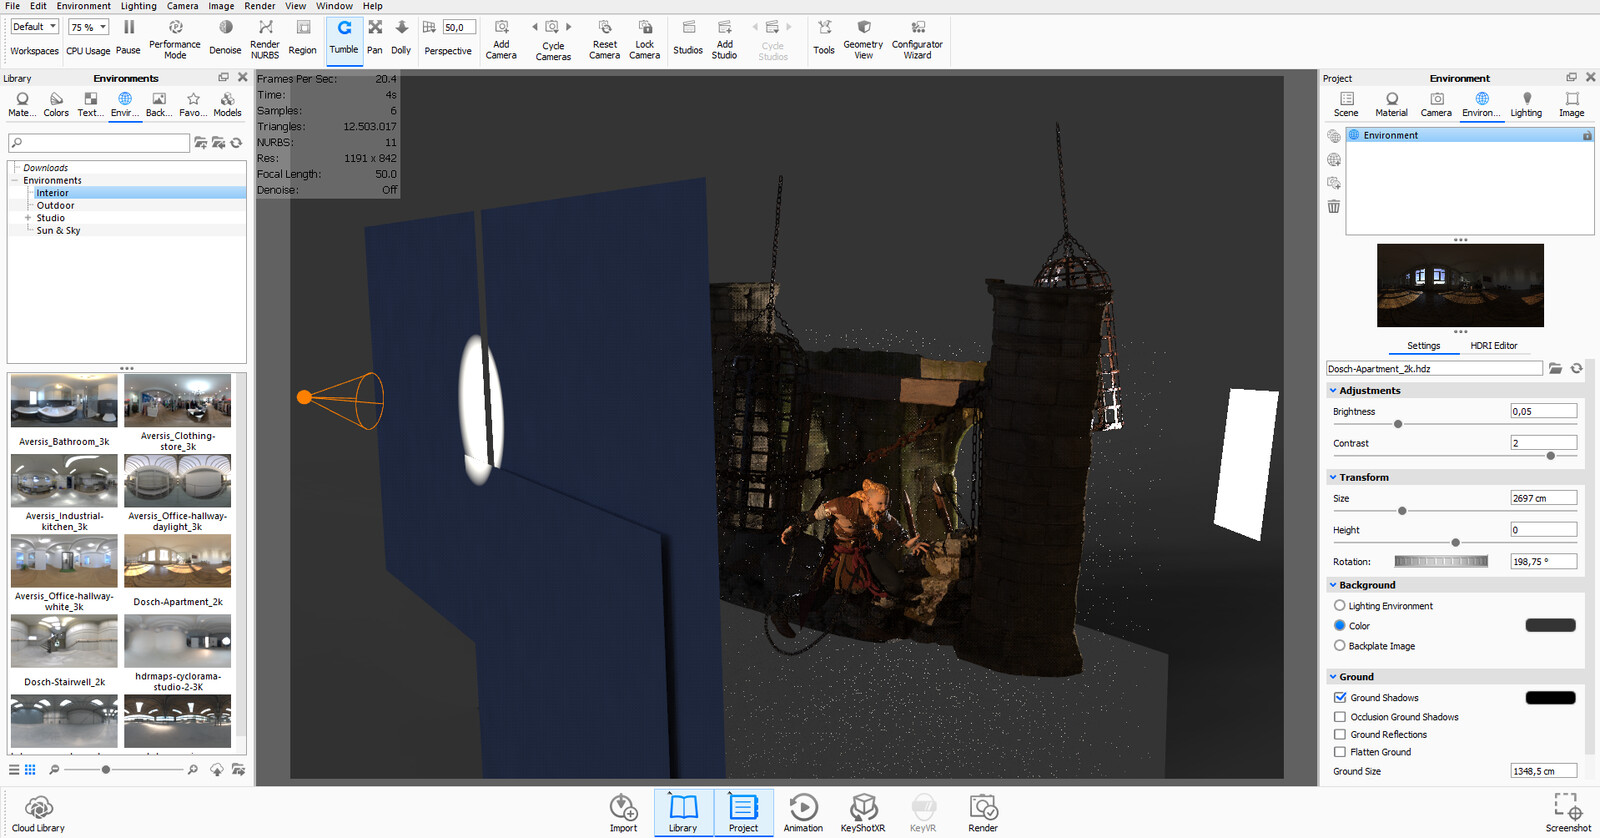Image resolution: width=1600 pixels, height=838 pixels.
Task: Open Studios panel
Action: click(x=688, y=37)
